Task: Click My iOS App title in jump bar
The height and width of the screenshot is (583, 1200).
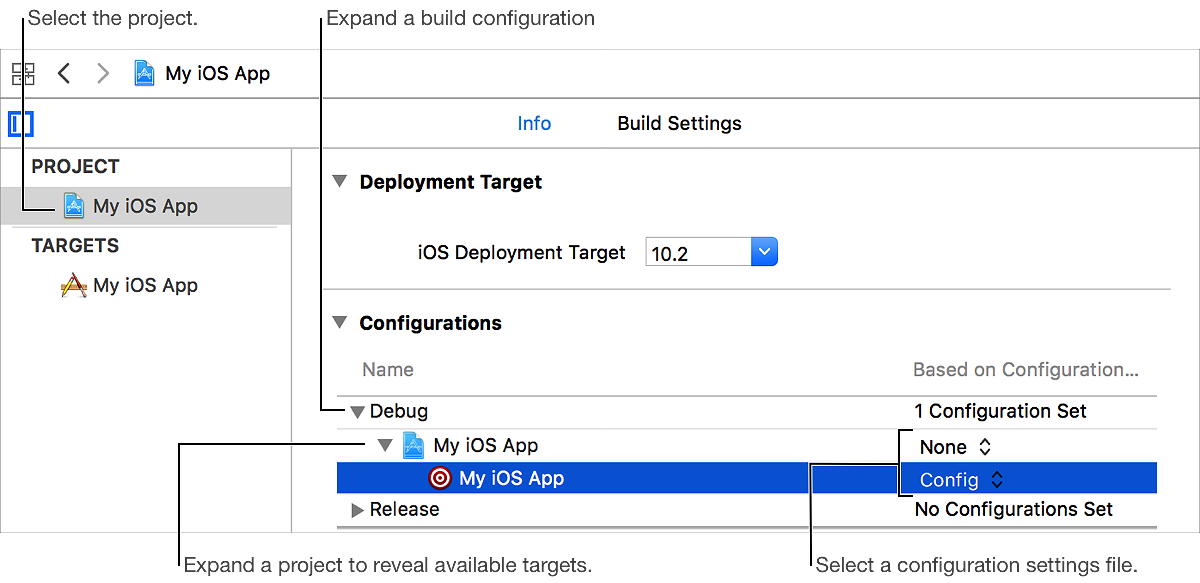Action: pos(218,73)
